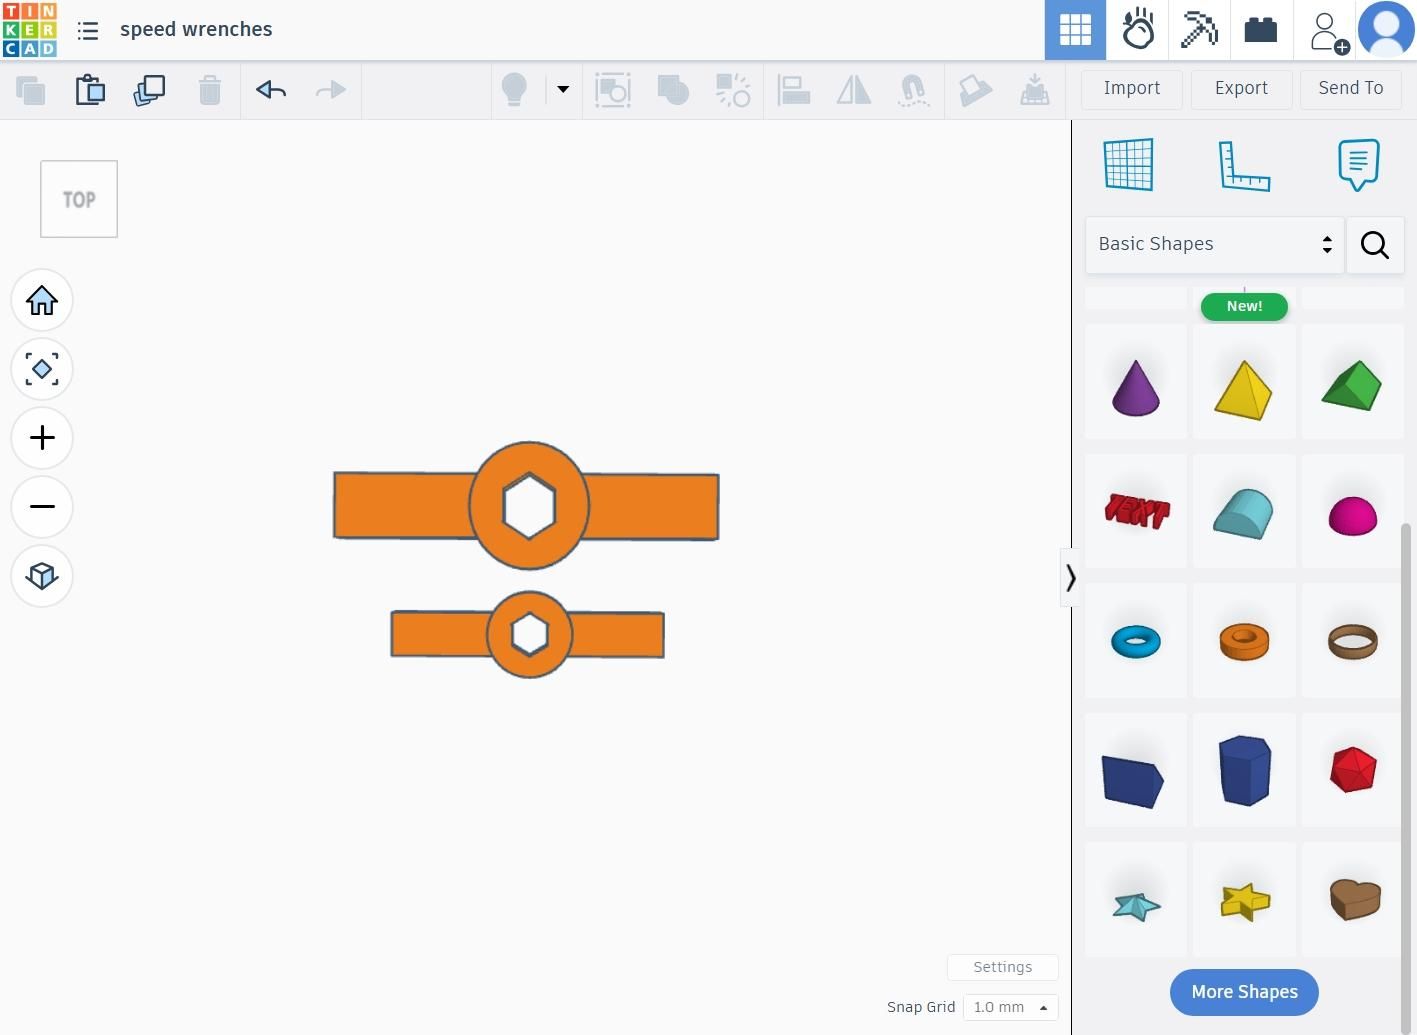Viewport: 1417px width, 1035px height.
Task: Pick the red Icosahedron shape
Action: pyautogui.click(x=1352, y=771)
